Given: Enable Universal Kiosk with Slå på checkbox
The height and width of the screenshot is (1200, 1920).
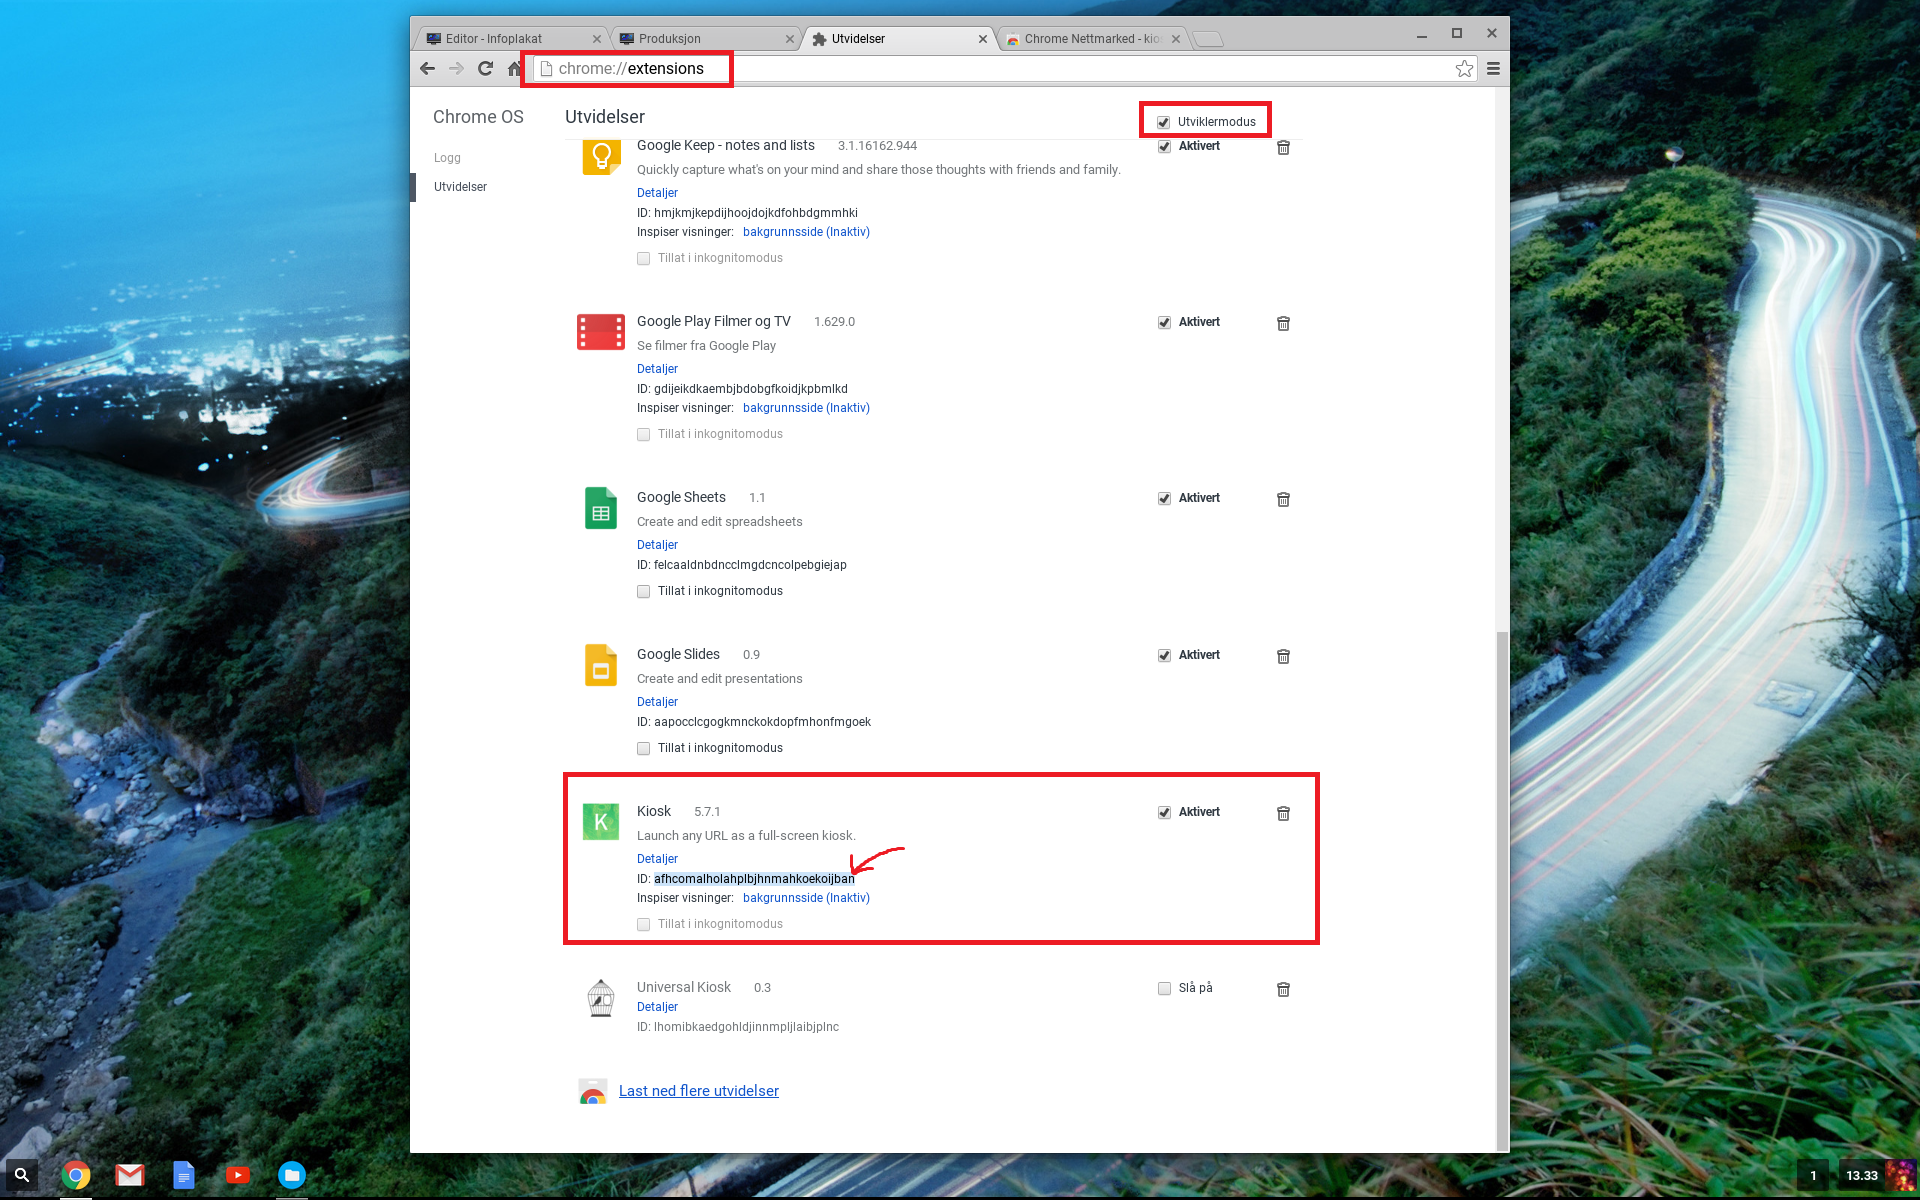Looking at the screenshot, I should coord(1164,988).
